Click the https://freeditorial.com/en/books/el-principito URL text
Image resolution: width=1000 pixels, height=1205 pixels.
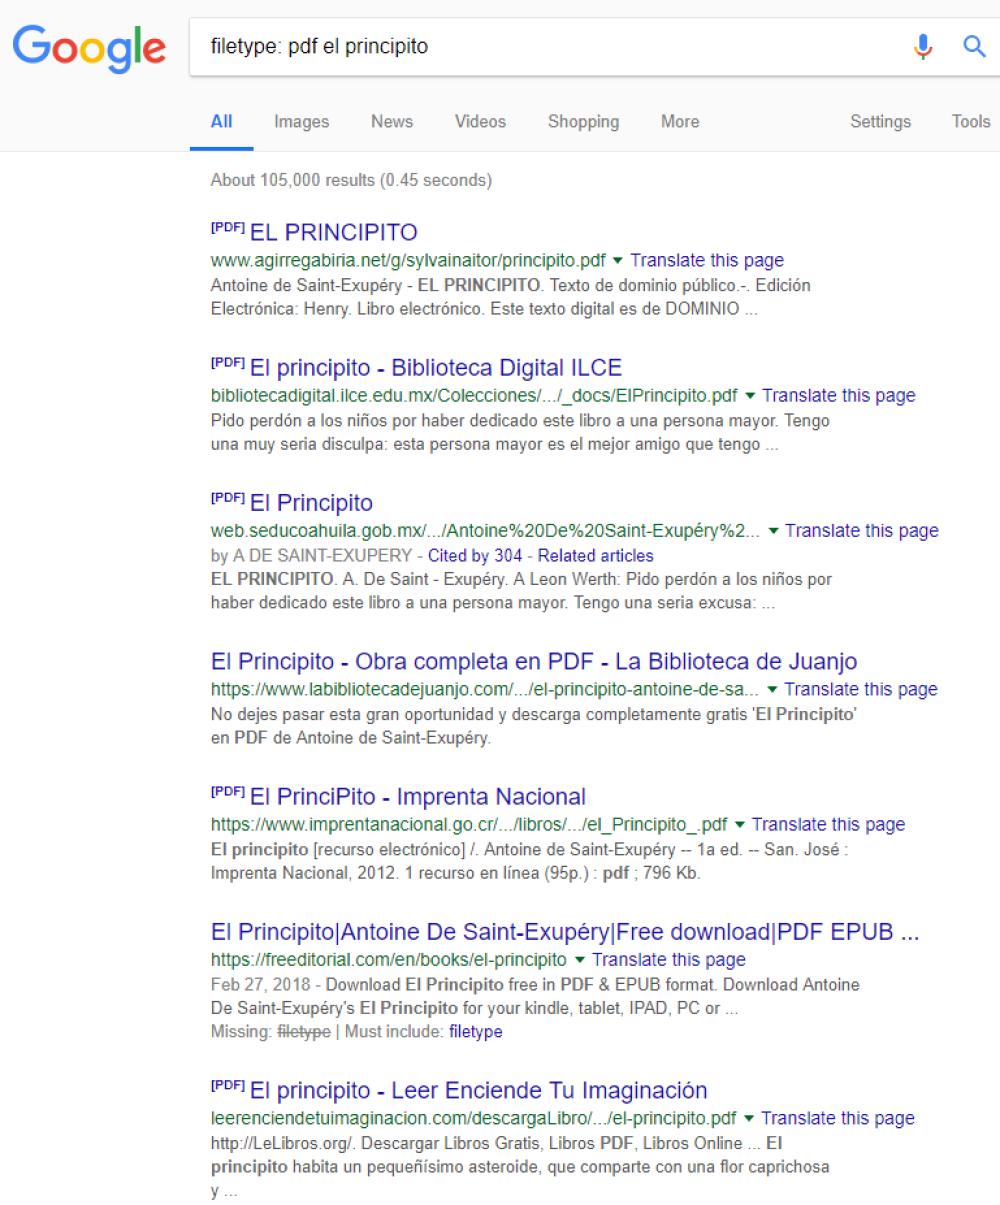pos(389,960)
